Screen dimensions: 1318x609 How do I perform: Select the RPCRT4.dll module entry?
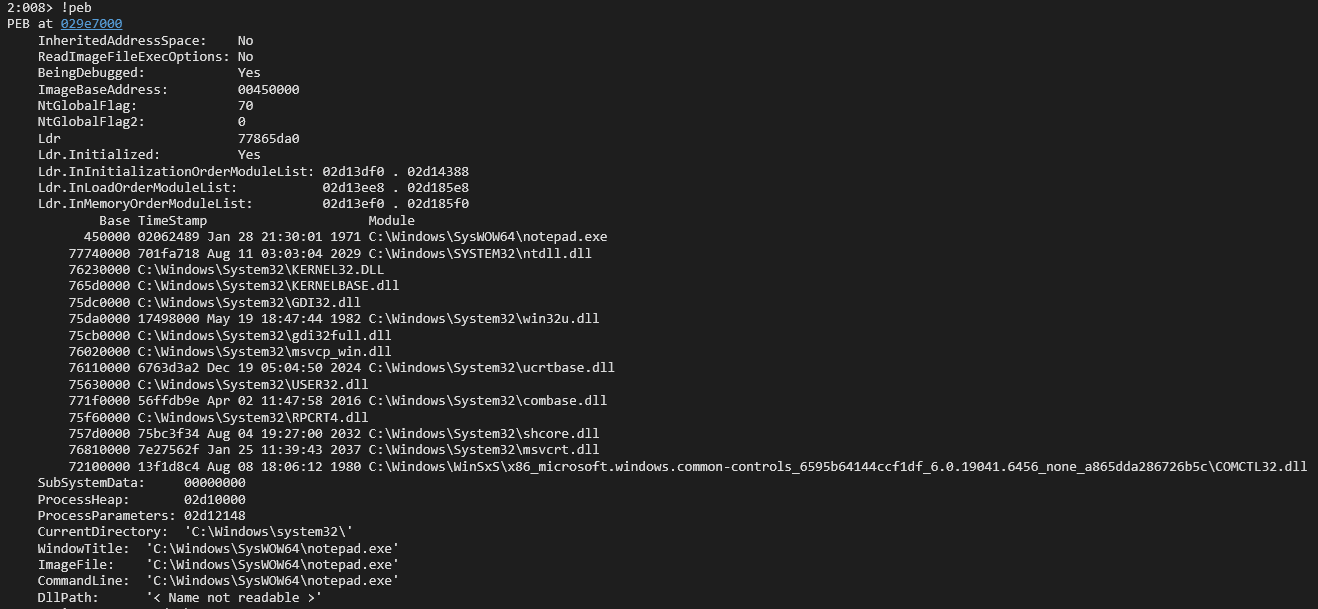[253, 416]
